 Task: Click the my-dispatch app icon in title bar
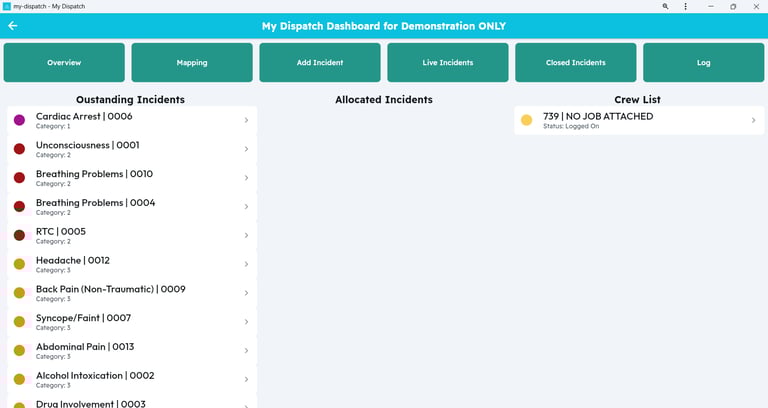point(6,6)
